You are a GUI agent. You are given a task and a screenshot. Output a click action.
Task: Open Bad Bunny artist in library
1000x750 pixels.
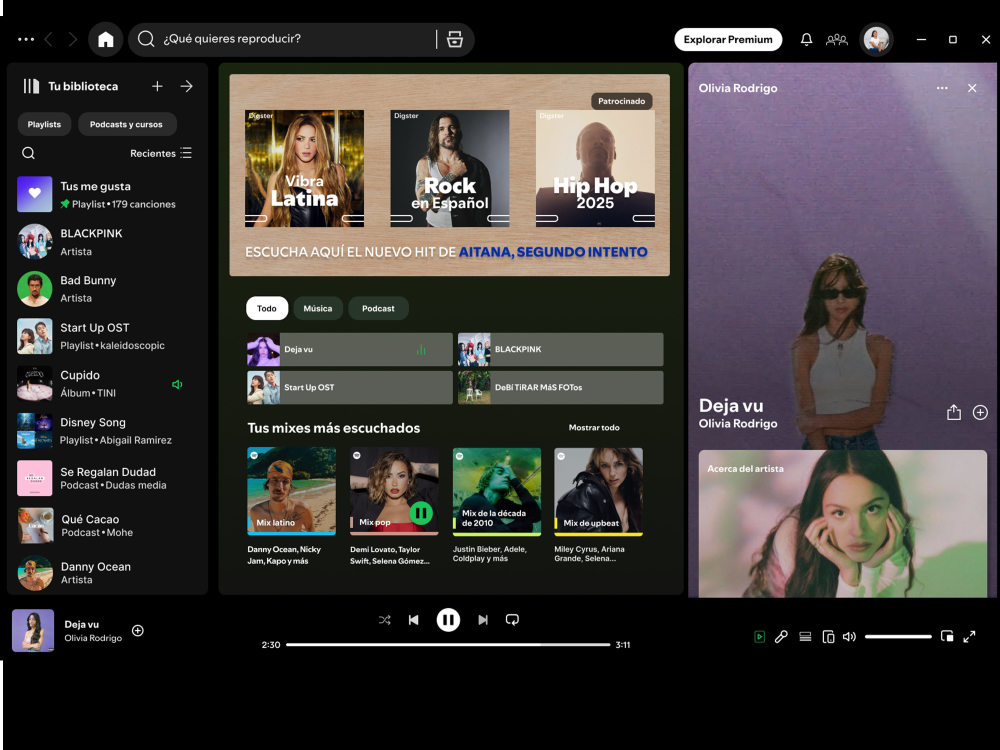point(107,289)
